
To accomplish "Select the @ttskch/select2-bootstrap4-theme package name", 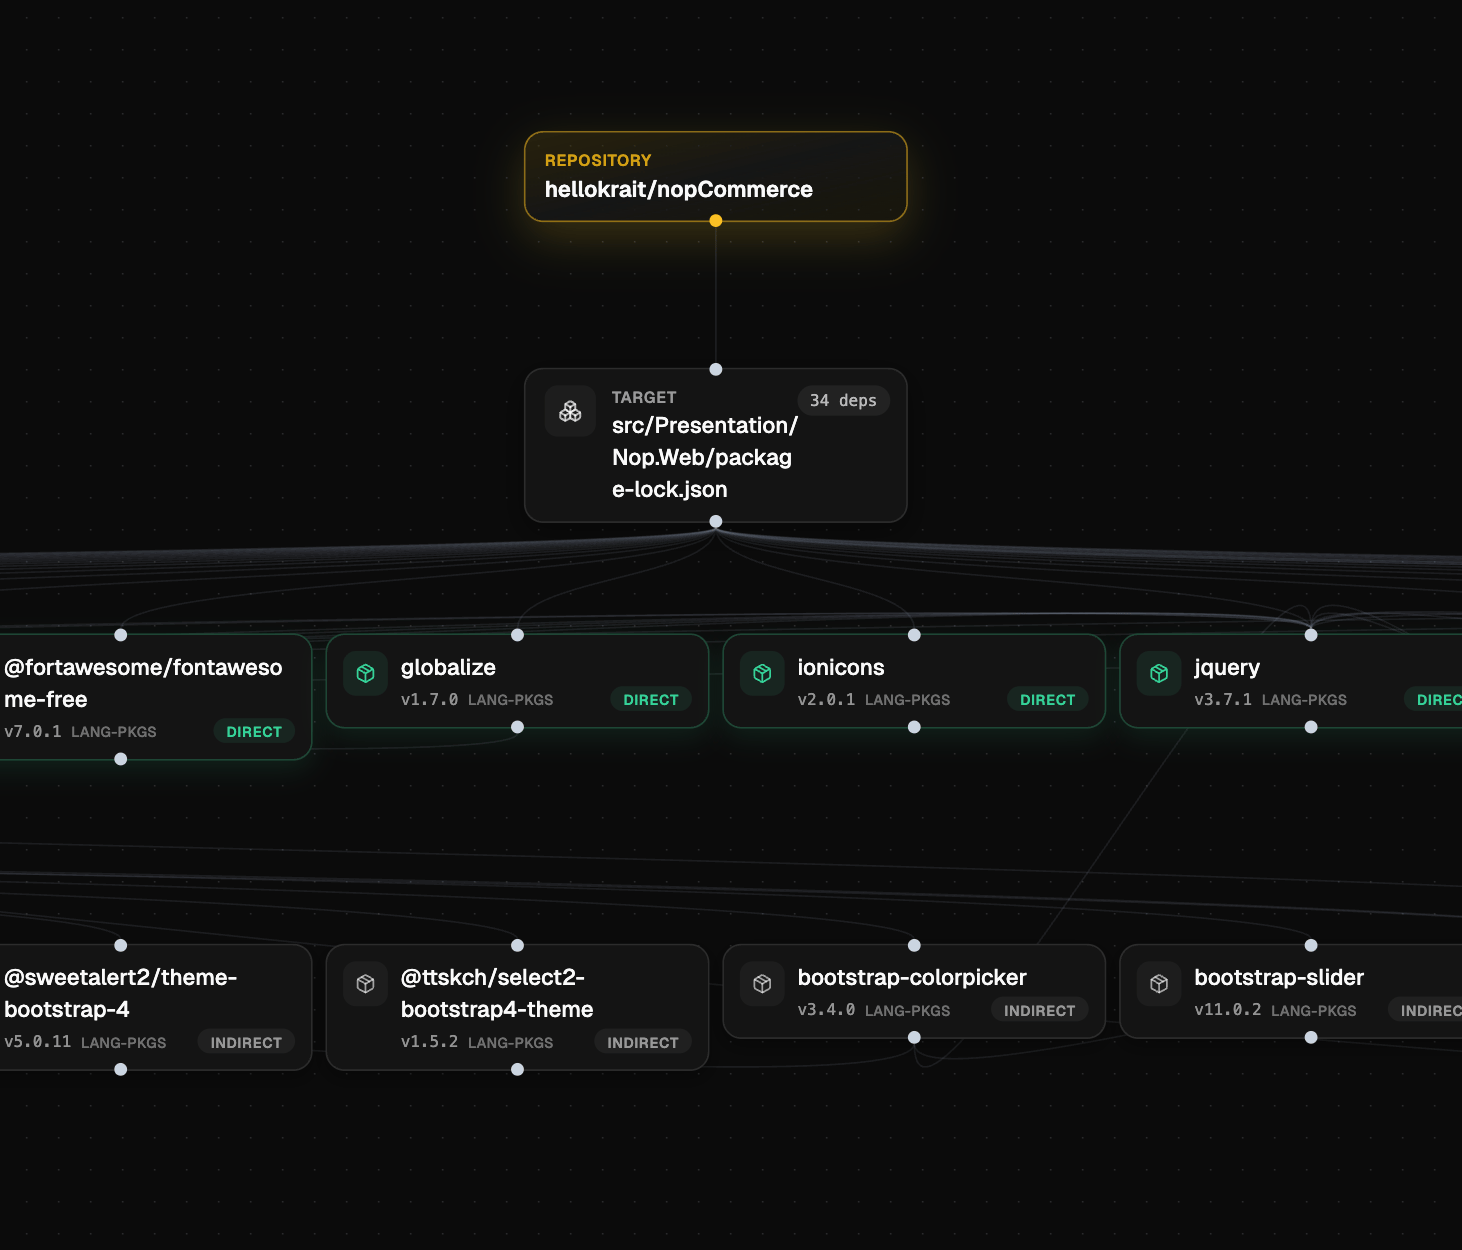I will (x=497, y=993).
